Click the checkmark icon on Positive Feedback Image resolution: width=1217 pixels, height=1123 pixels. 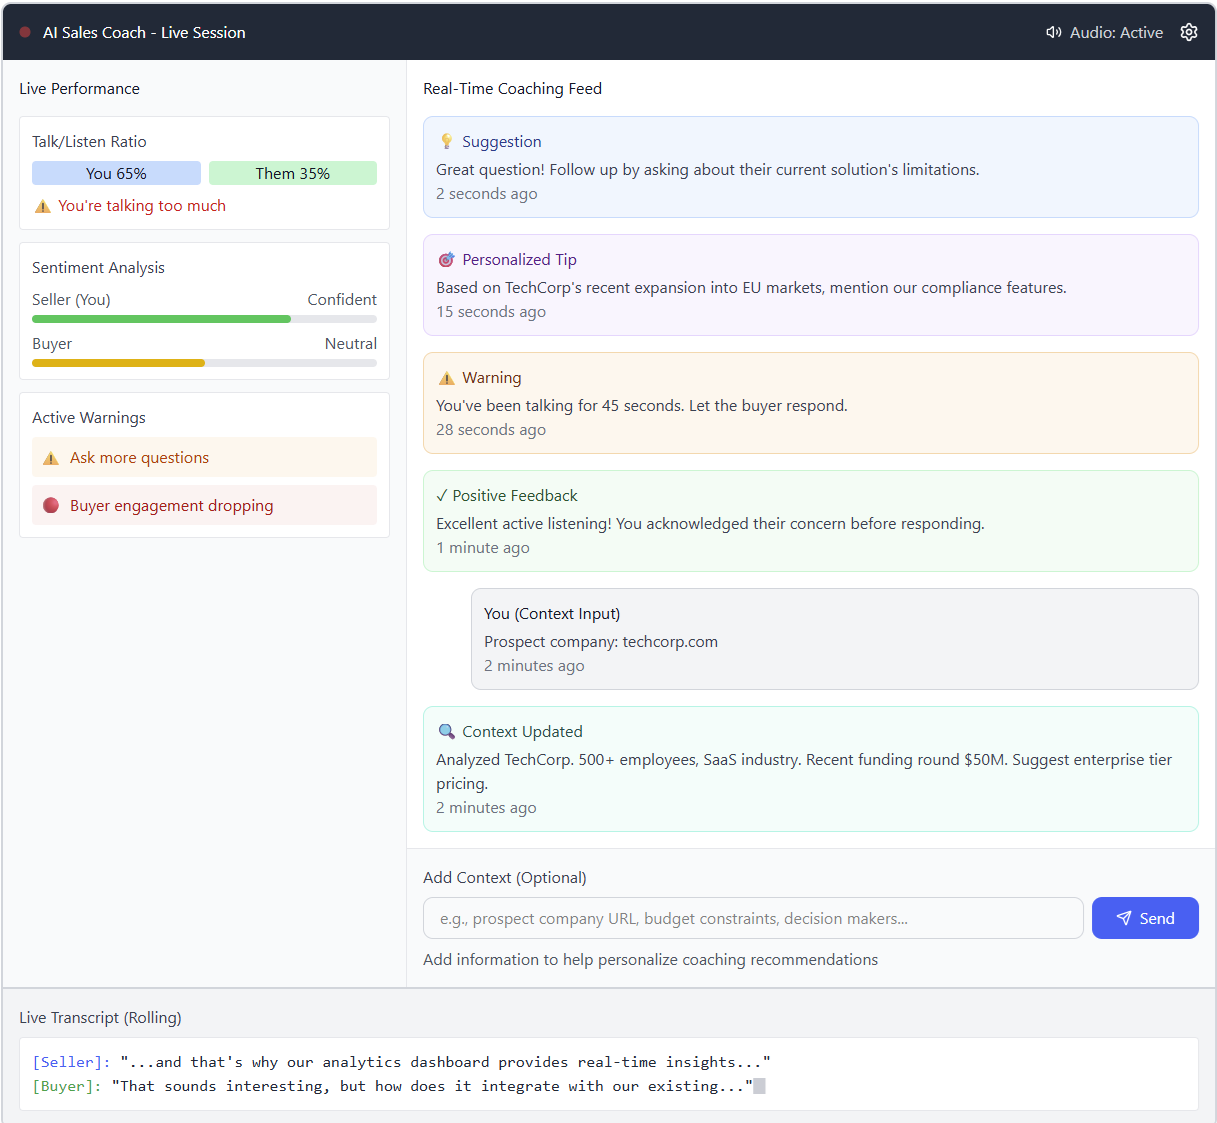coord(444,495)
